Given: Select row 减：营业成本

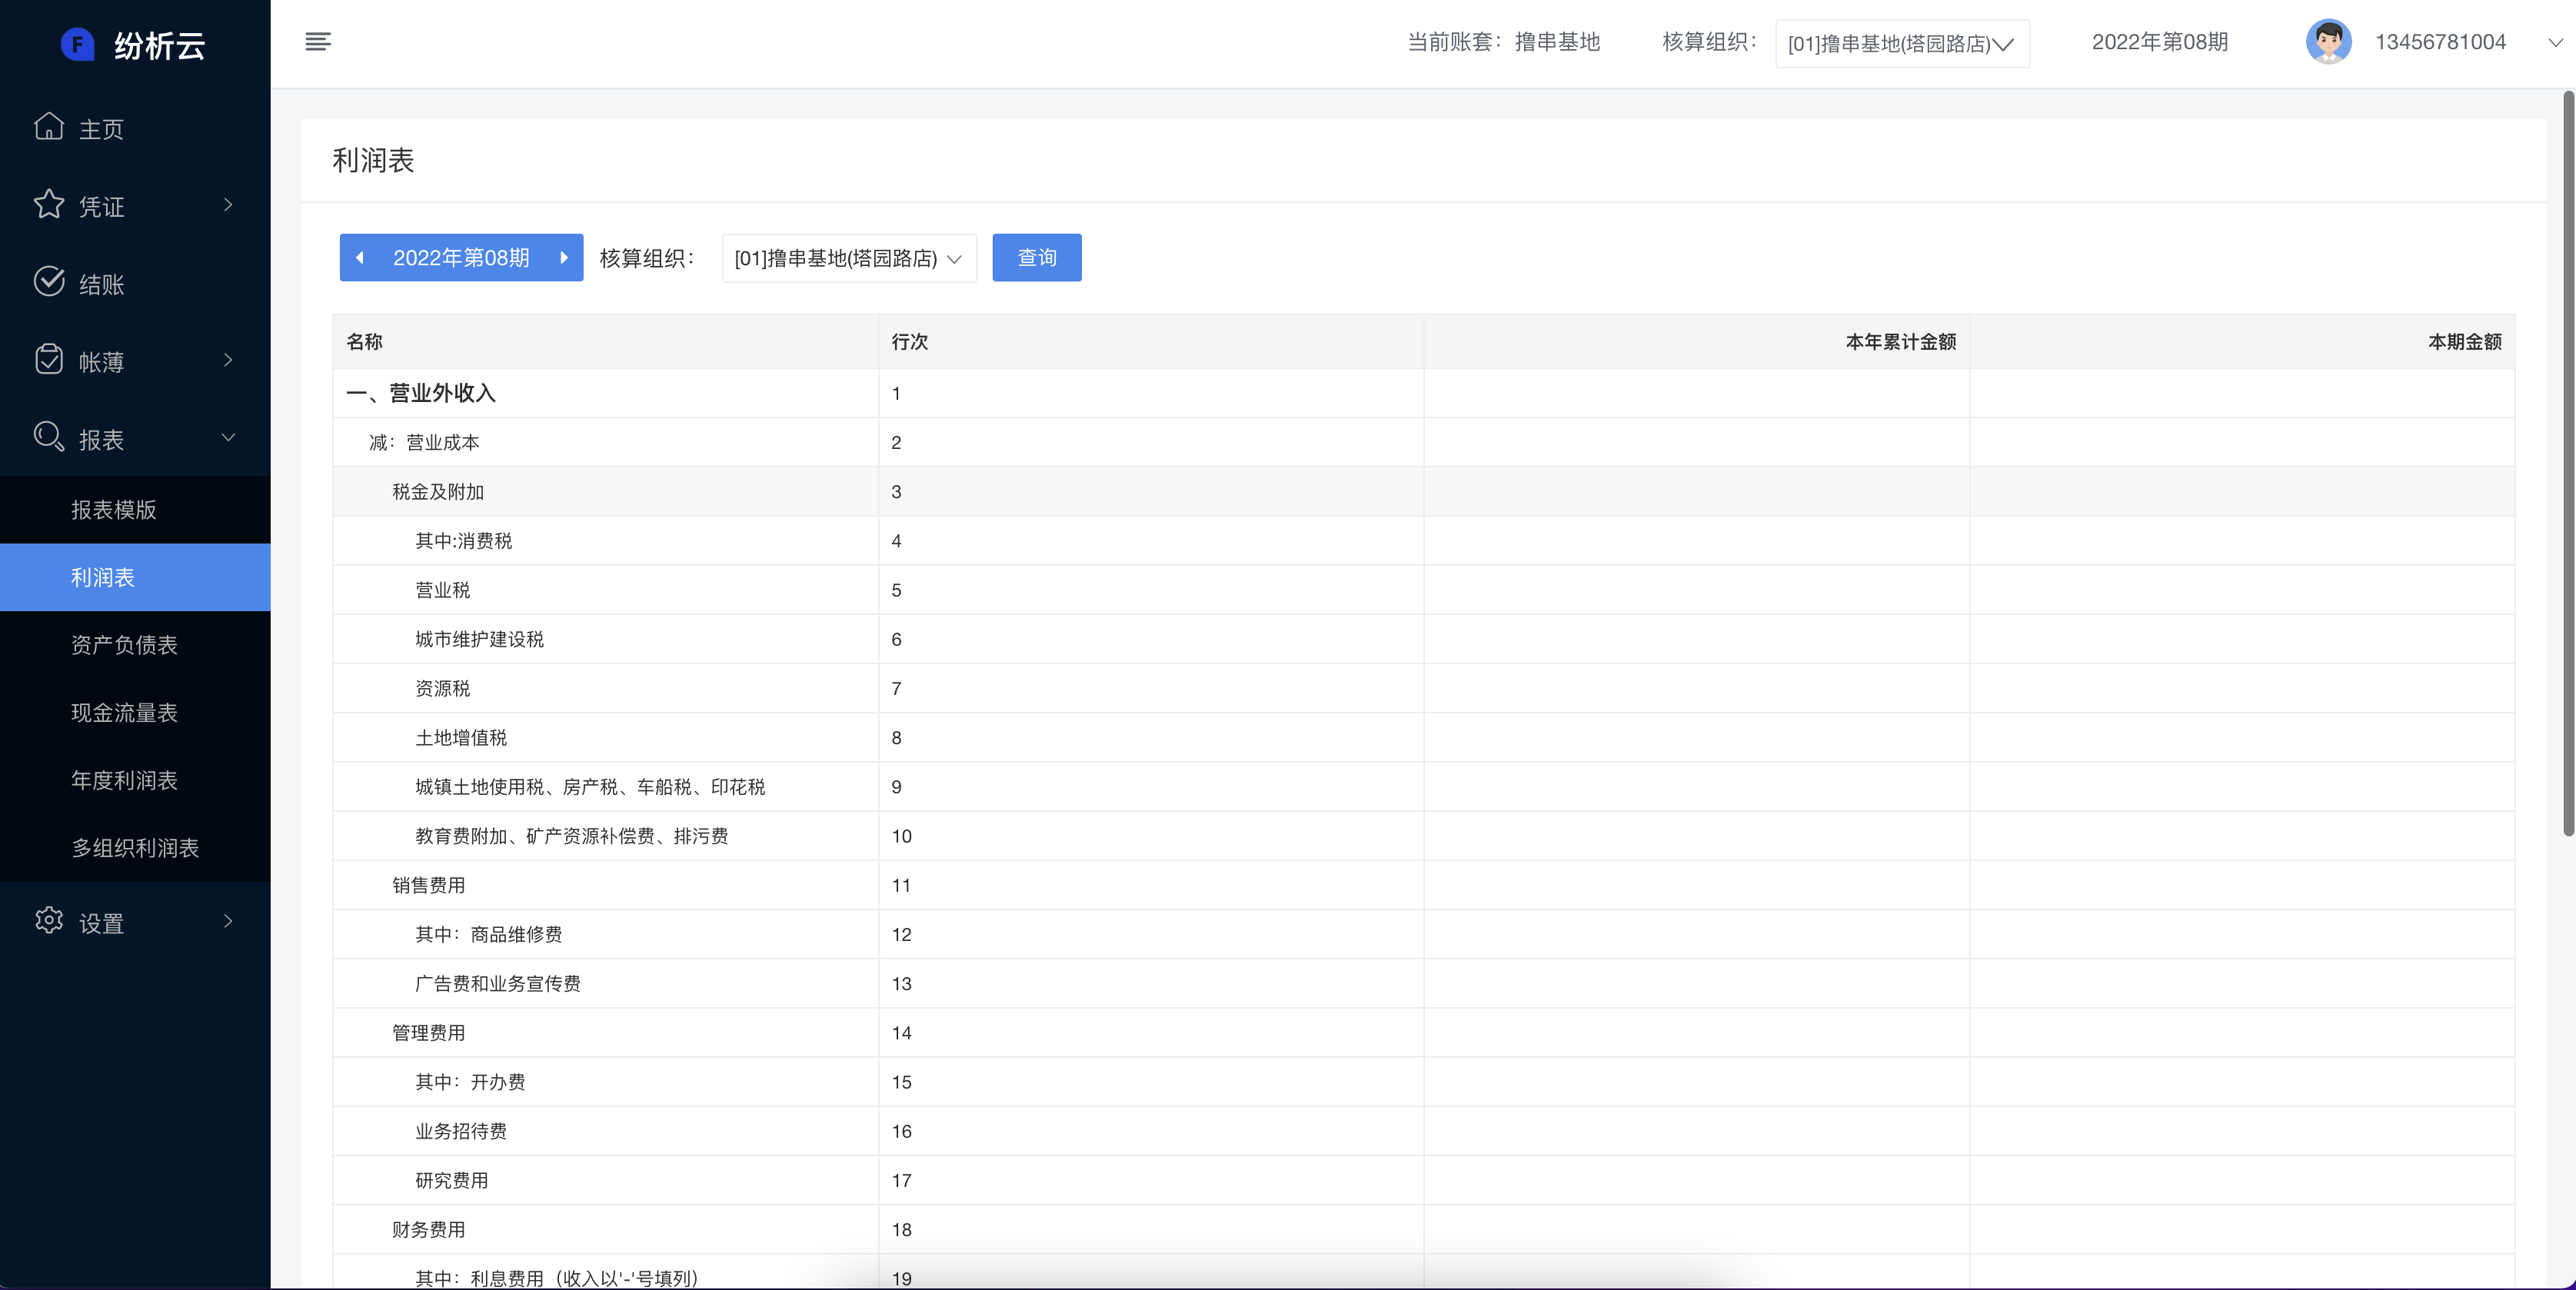Looking at the screenshot, I should 1424,442.
